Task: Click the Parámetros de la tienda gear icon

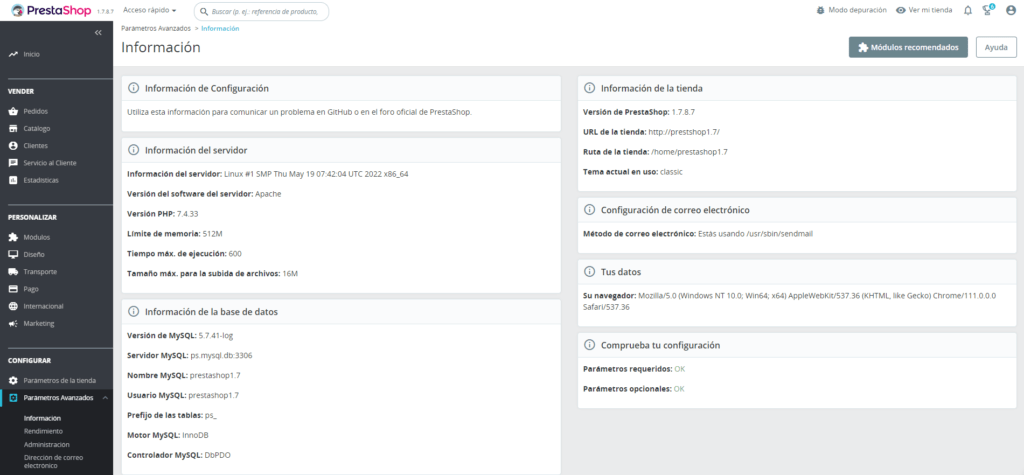Action: (13, 380)
